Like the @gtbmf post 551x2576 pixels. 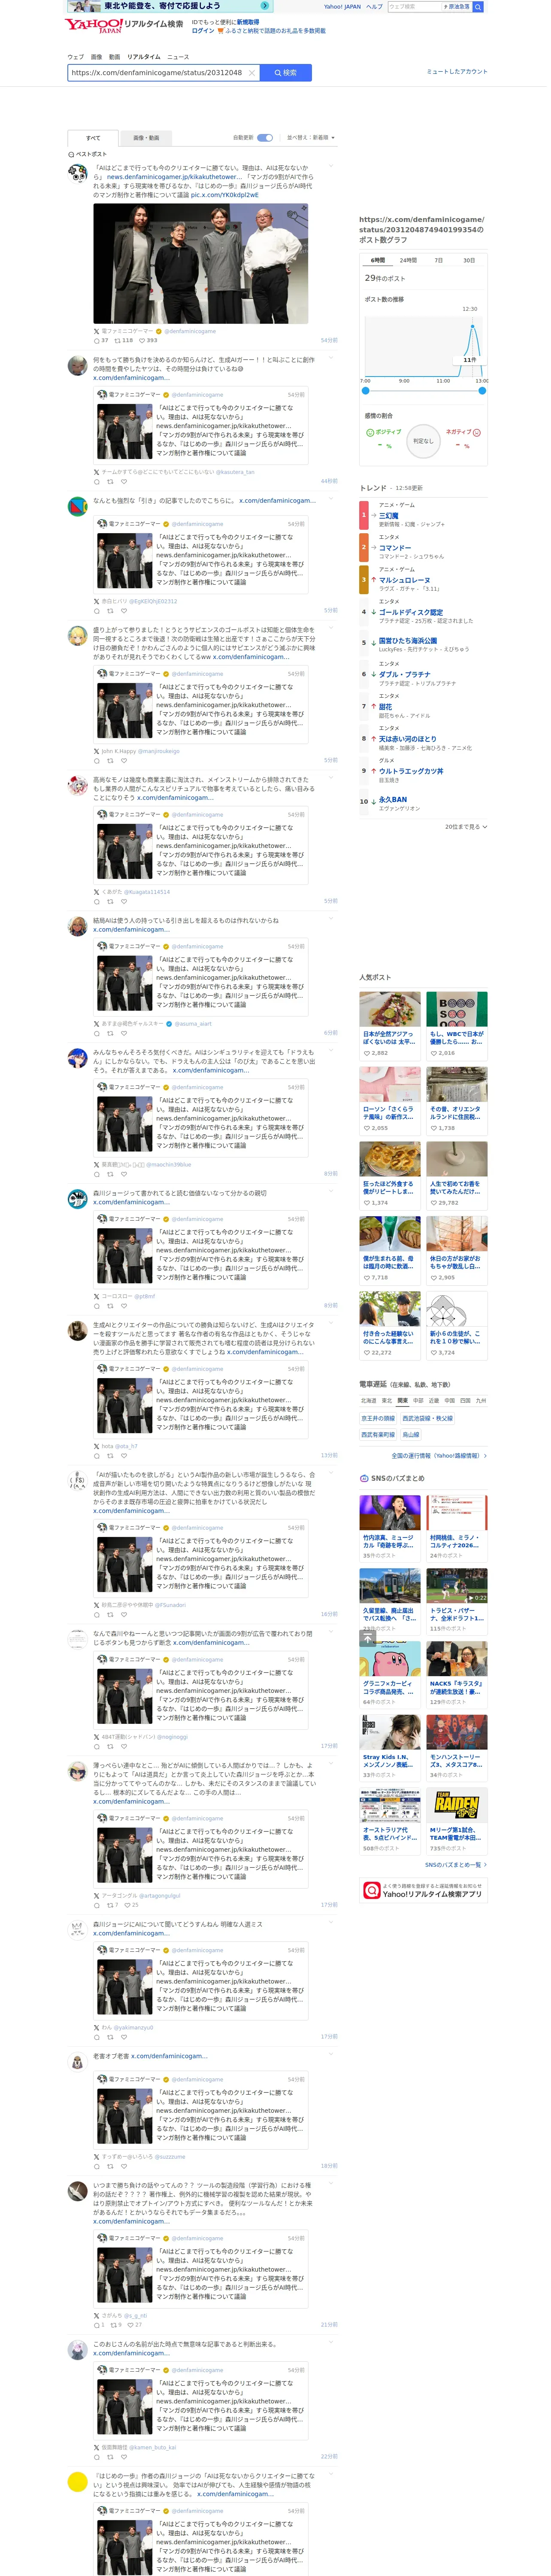[x=124, y=1305]
